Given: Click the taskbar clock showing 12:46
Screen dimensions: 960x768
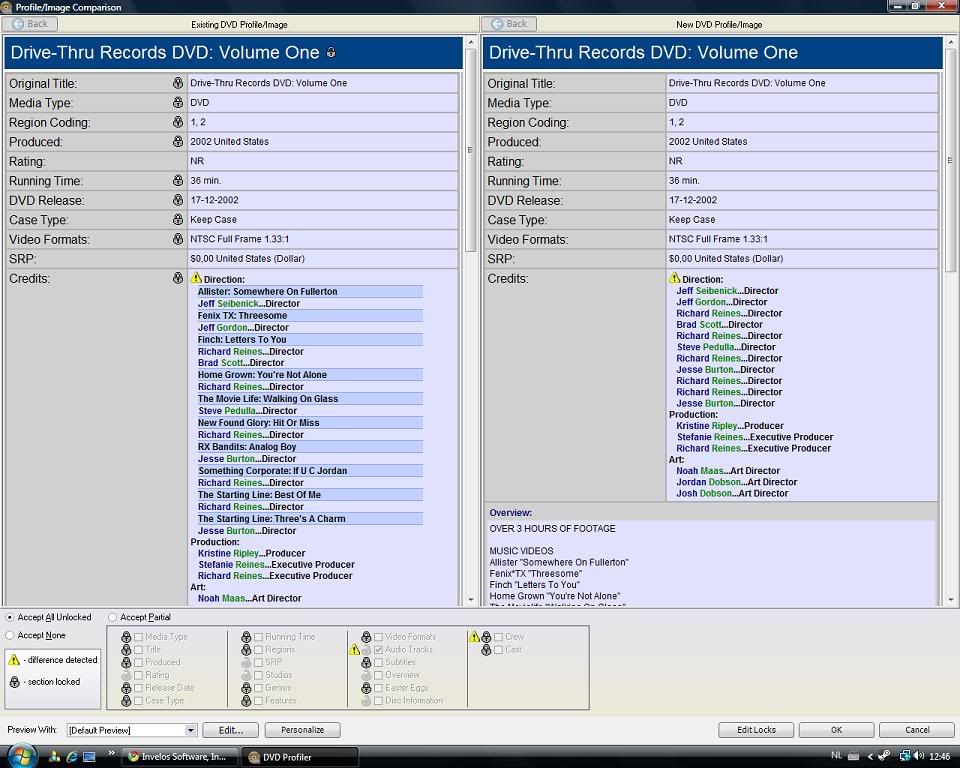Looking at the screenshot, I should point(940,756).
